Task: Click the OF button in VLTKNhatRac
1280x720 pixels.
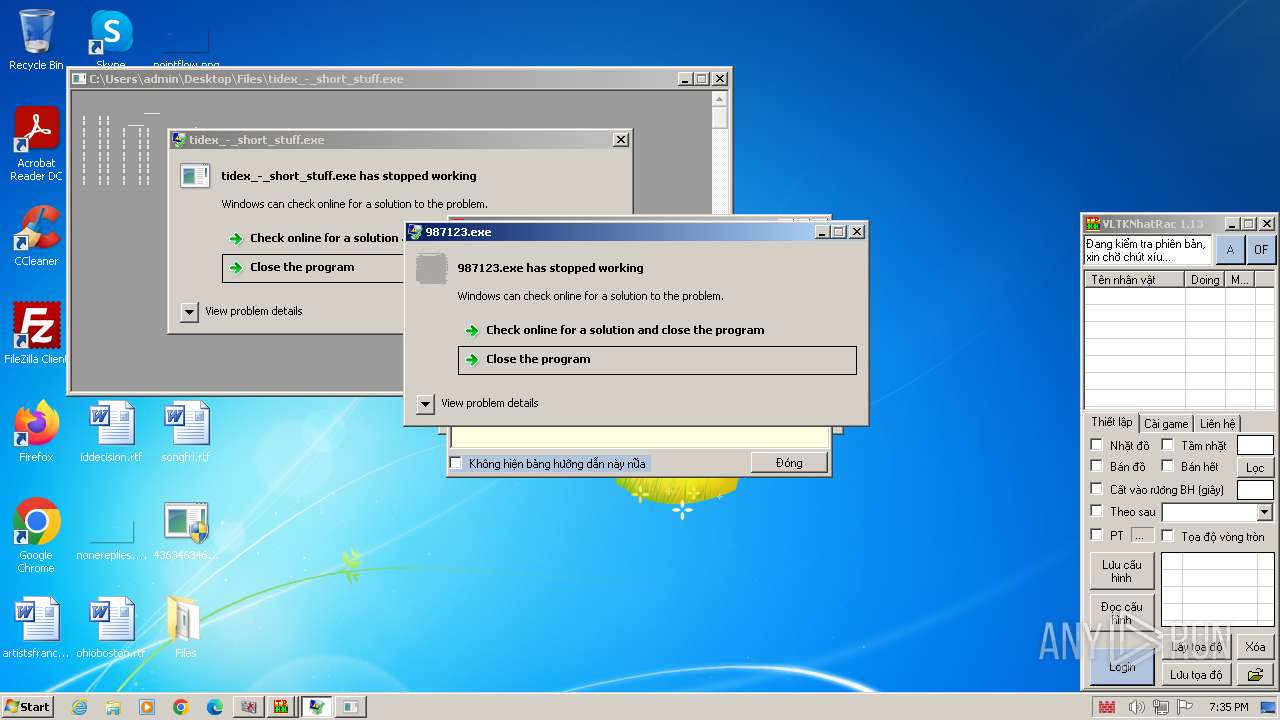Action: [1261, 250]
